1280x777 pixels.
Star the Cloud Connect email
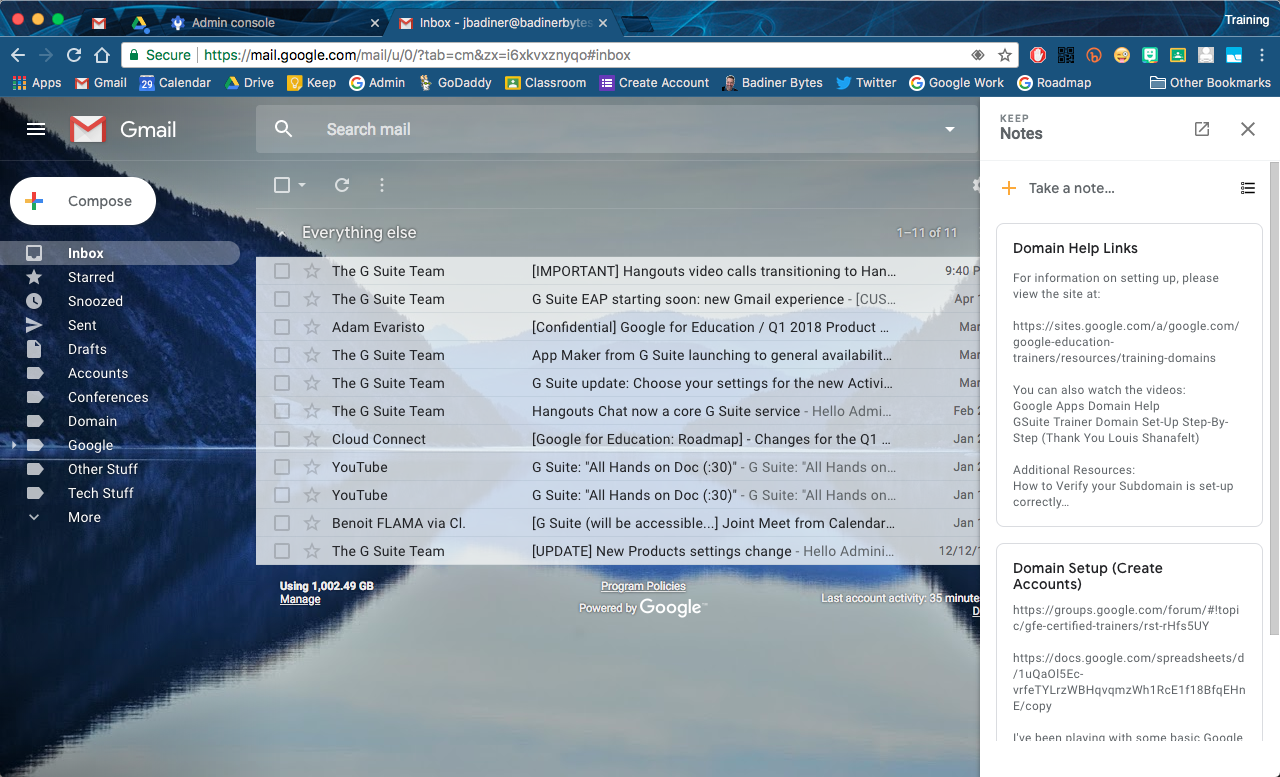312,439
